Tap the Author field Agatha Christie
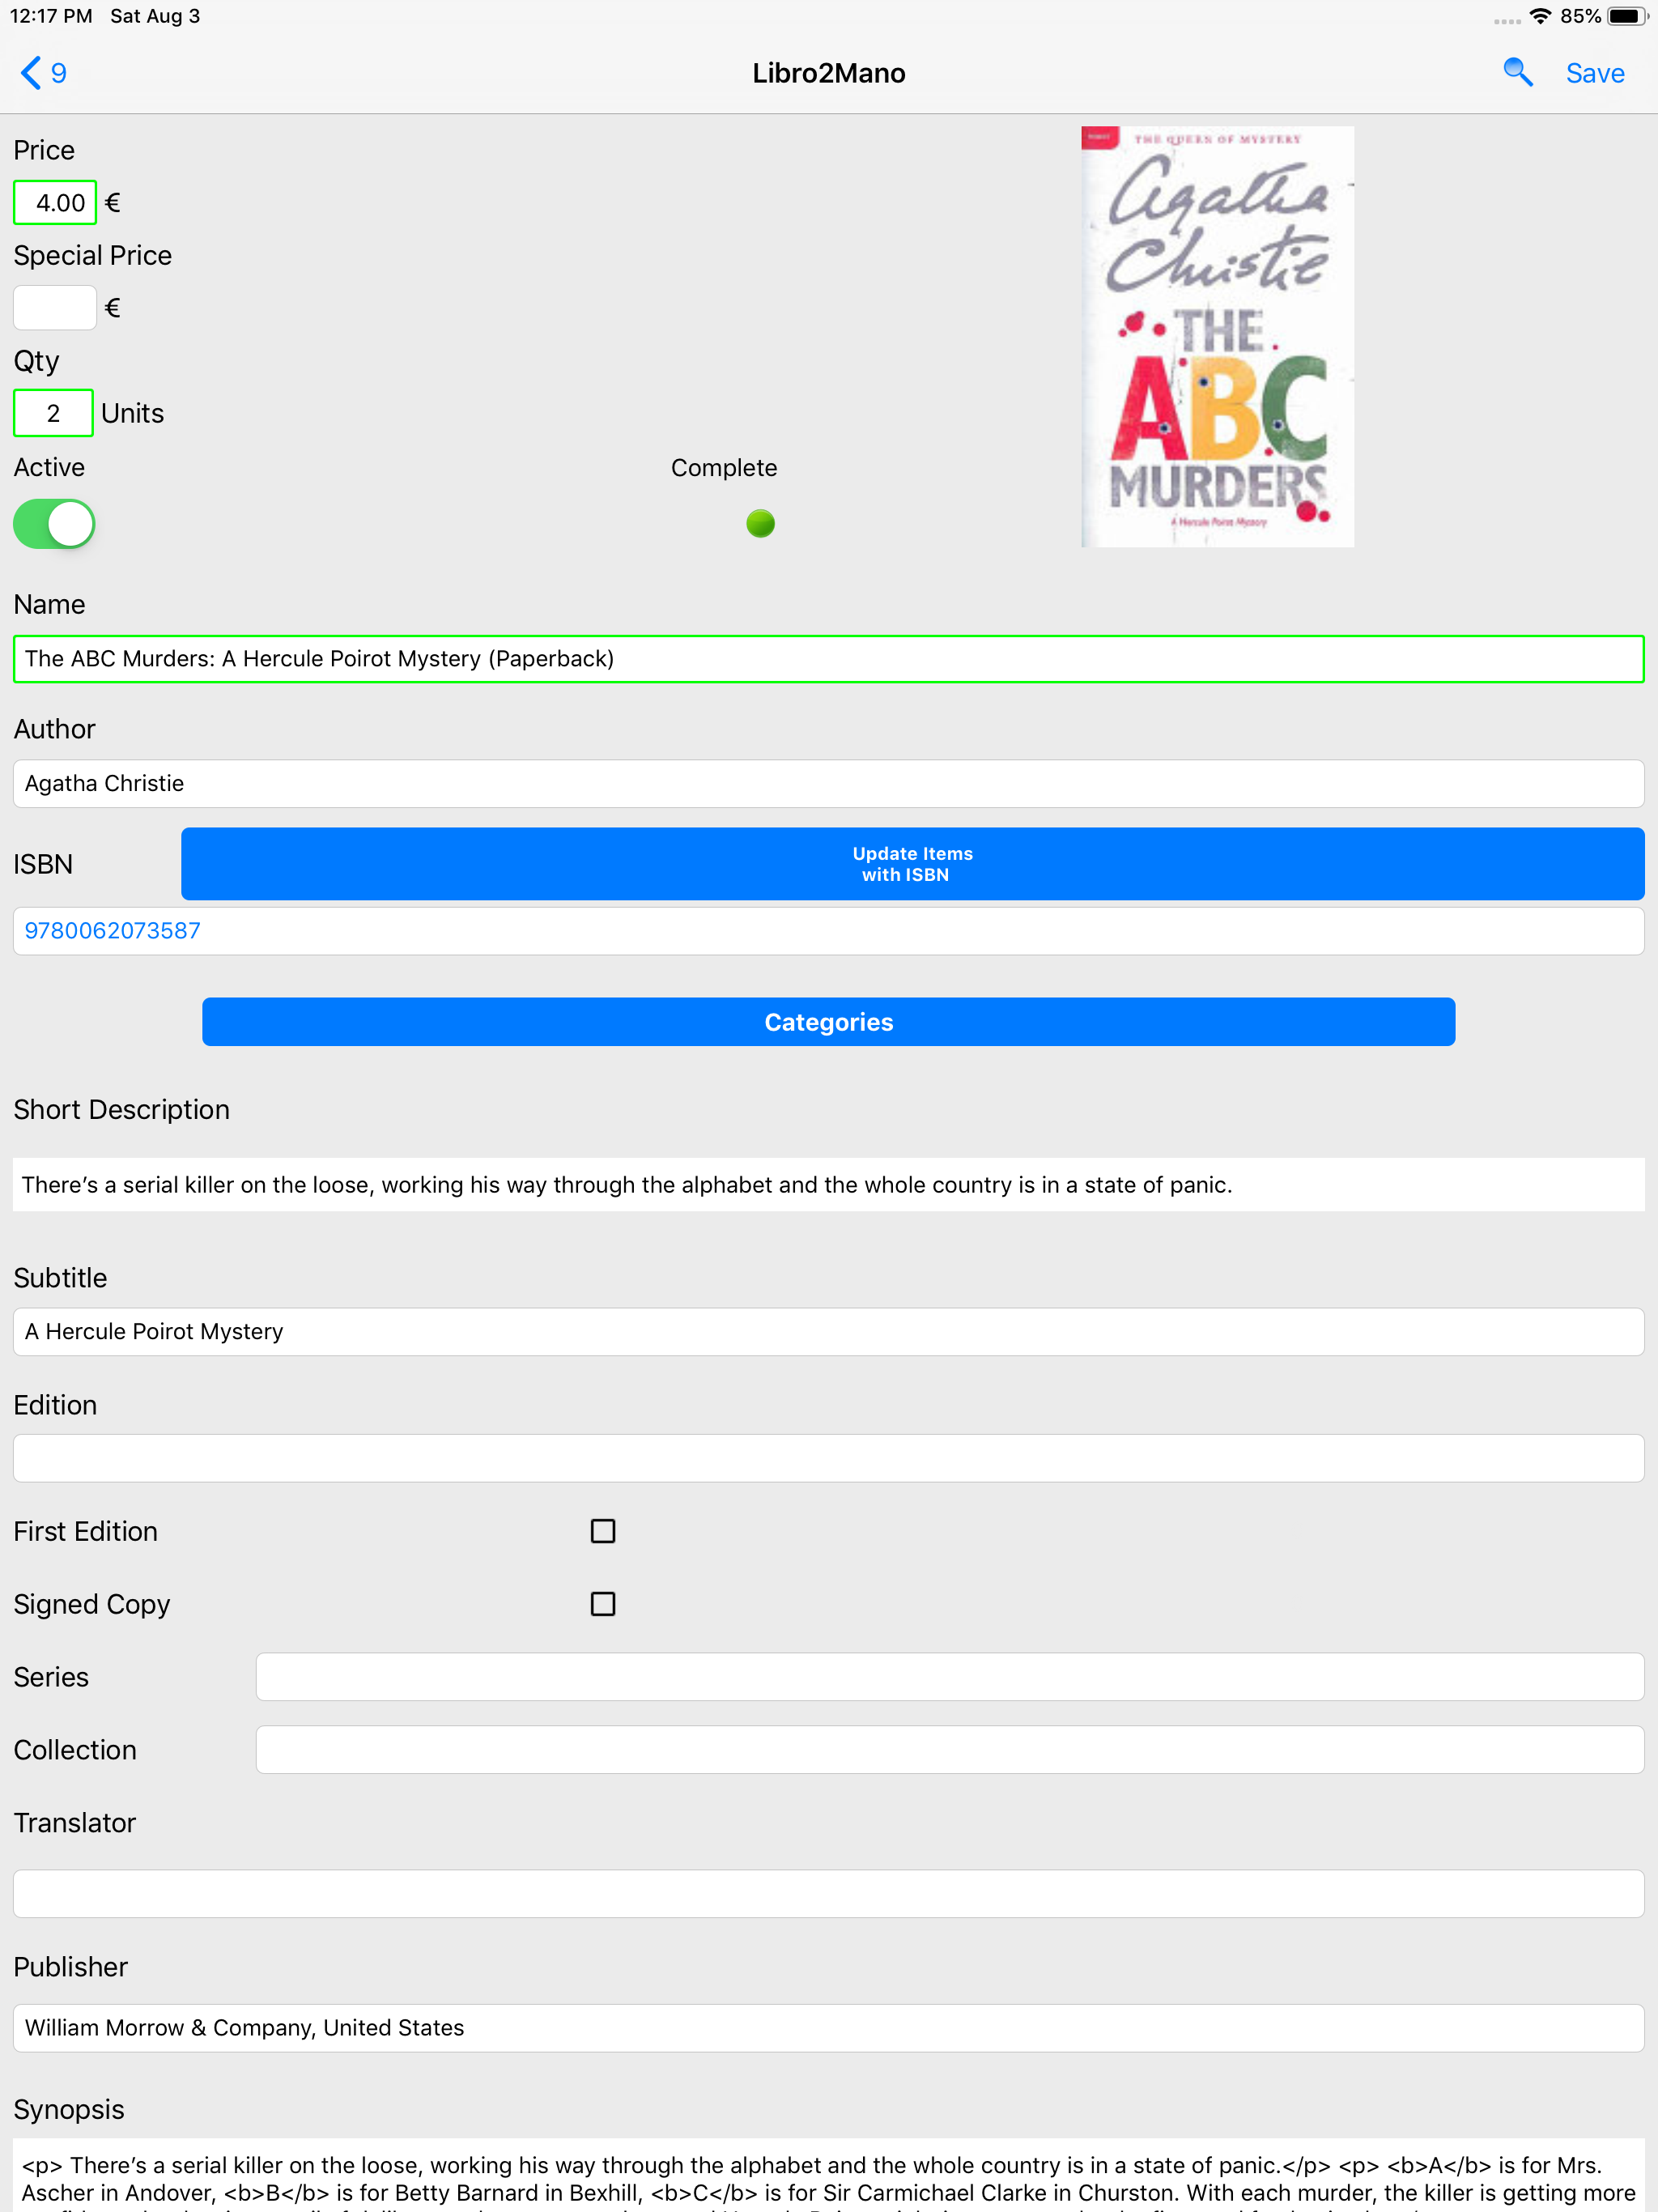 tap(828, 784)
